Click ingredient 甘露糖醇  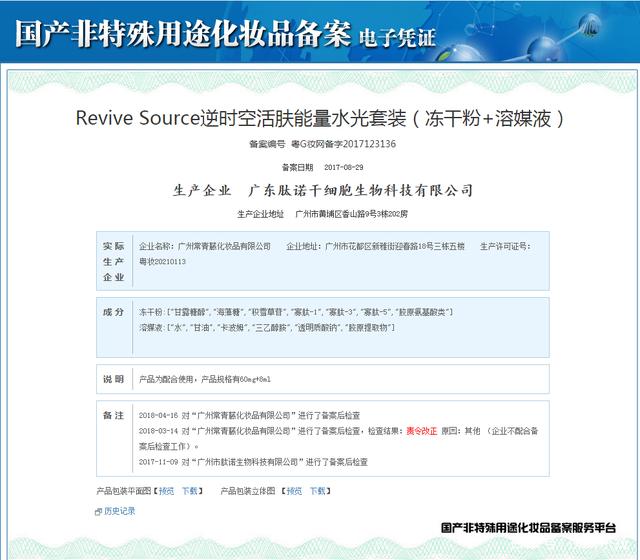[x=190, y=312]
